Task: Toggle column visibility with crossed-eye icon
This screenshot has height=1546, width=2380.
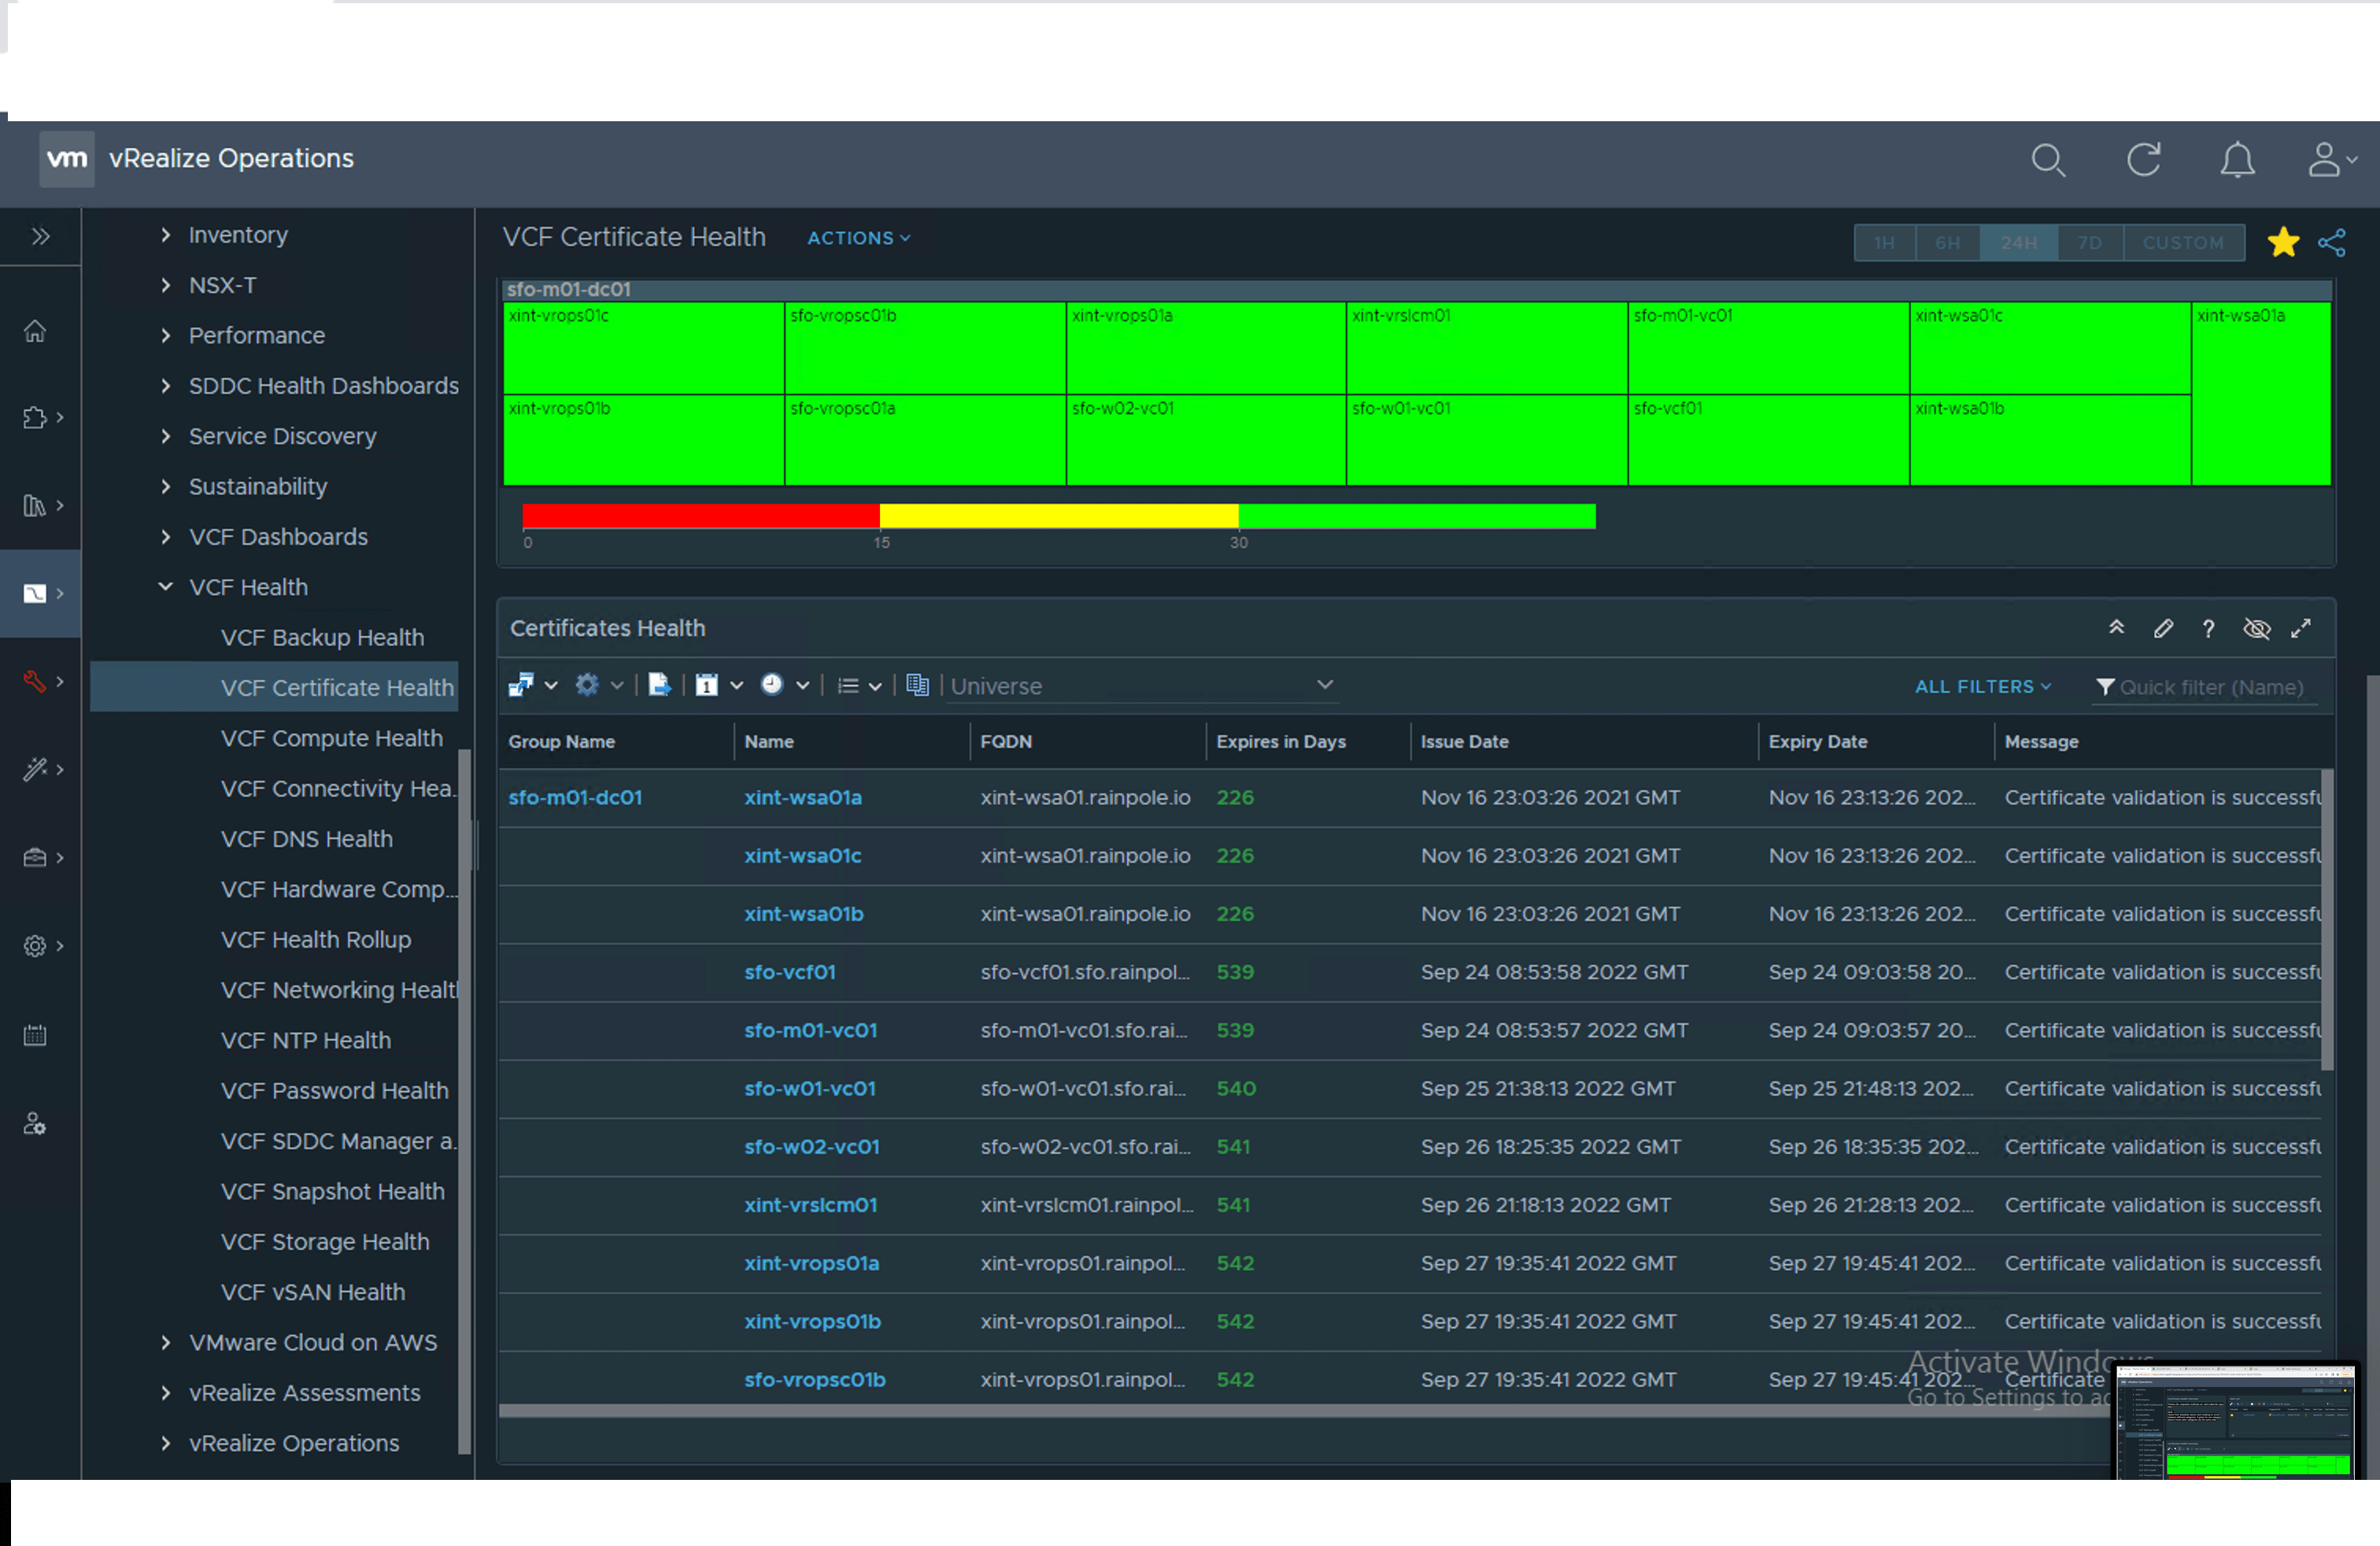Action: pos(2257,628)
